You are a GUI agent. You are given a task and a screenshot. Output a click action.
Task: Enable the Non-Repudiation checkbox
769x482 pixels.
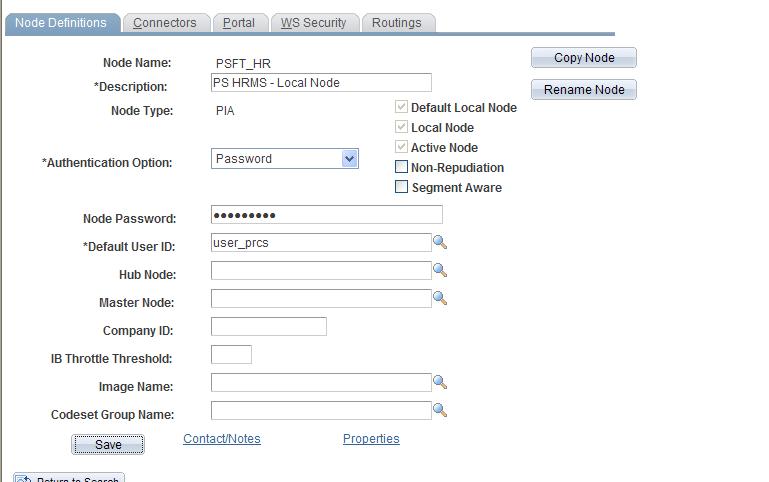point(402,168)
